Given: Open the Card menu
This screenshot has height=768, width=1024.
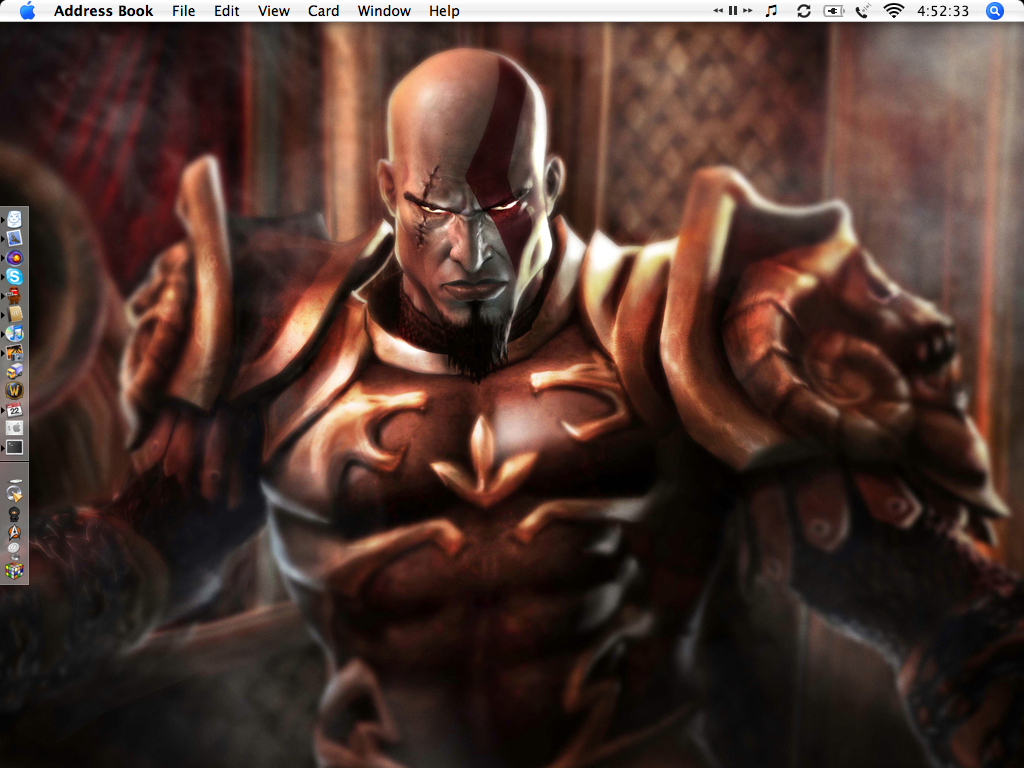Looking at the screenshot, I should pyautogui.click(x=323, y=11).
